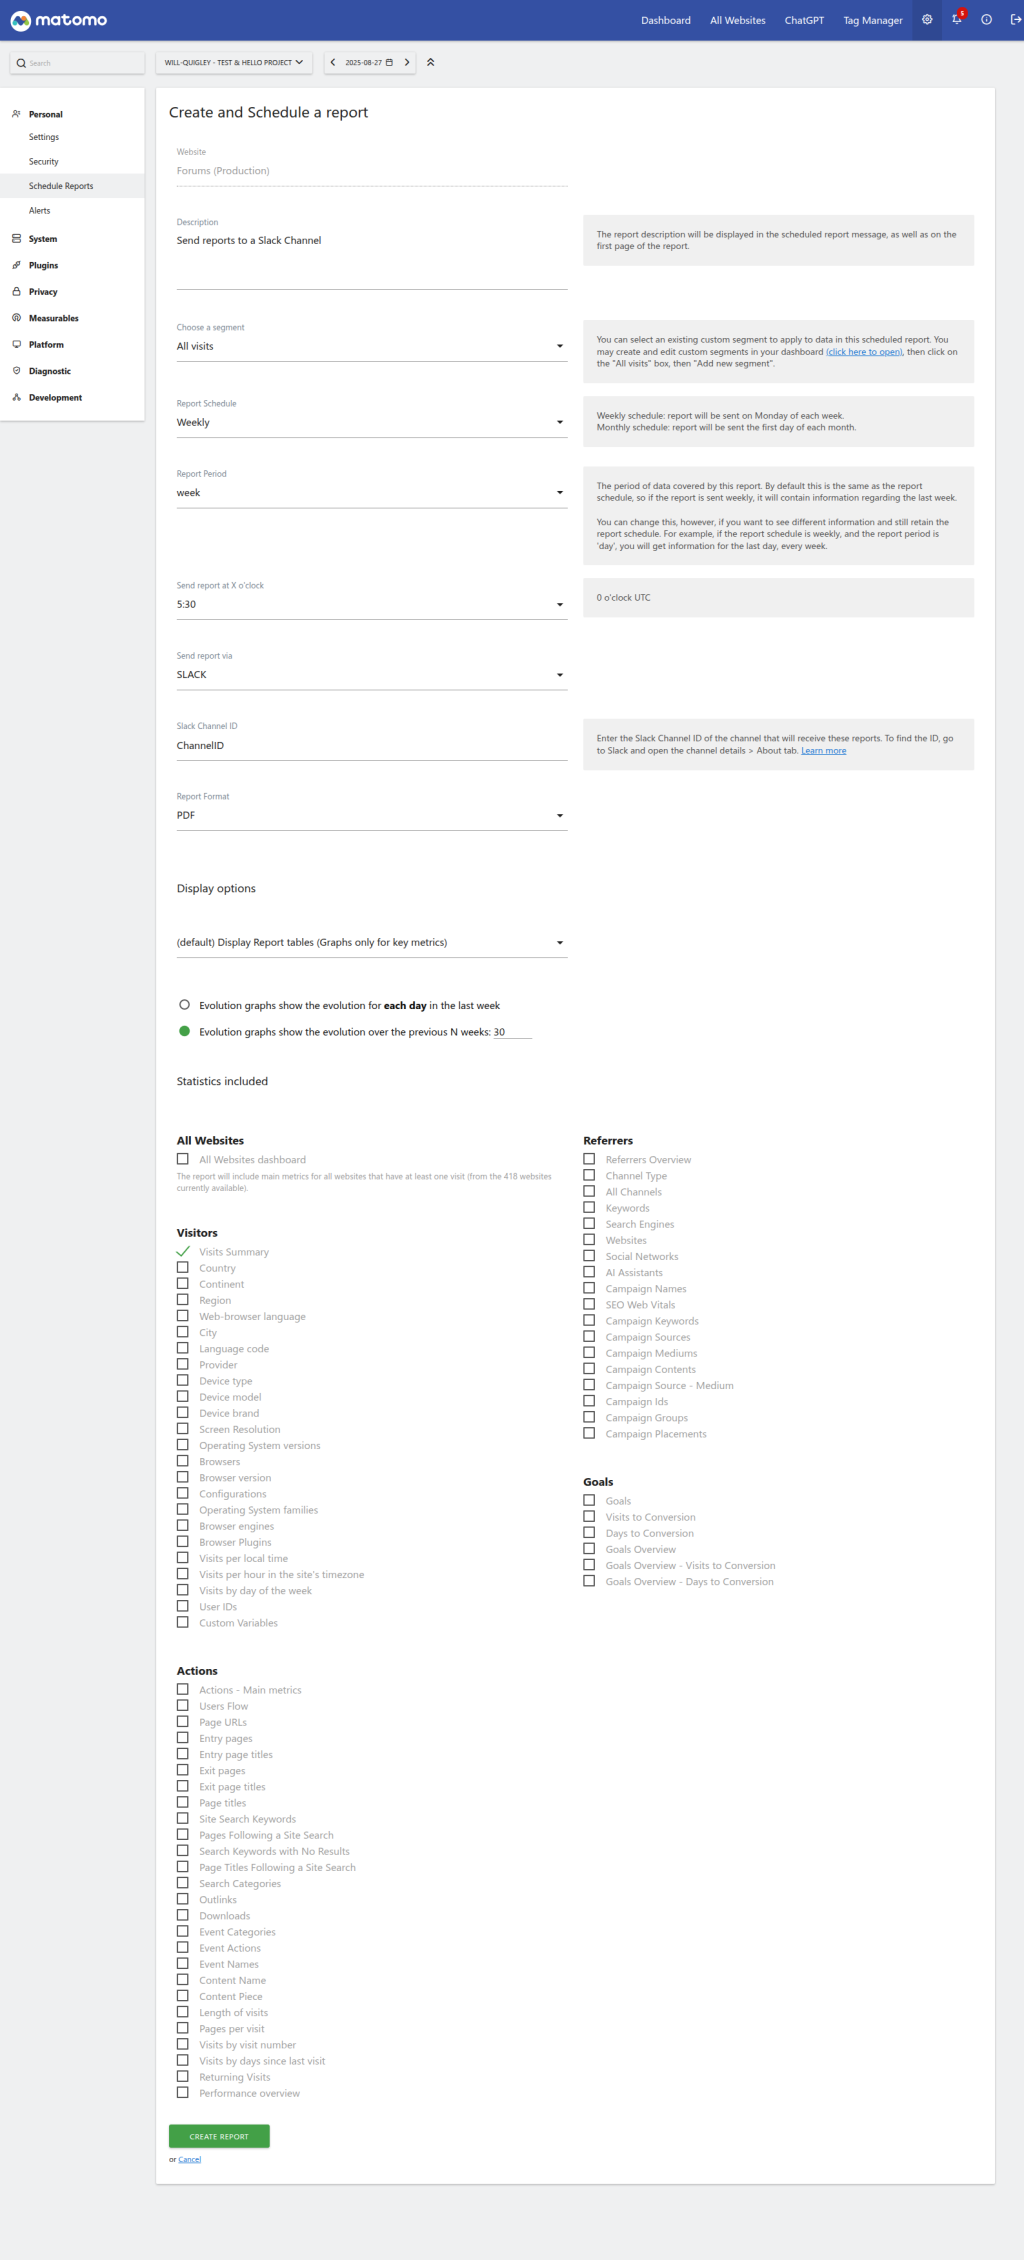Enable the Country report checkbox
The width and height of the screenshot is (1024, 2260).
[183, 1268]
